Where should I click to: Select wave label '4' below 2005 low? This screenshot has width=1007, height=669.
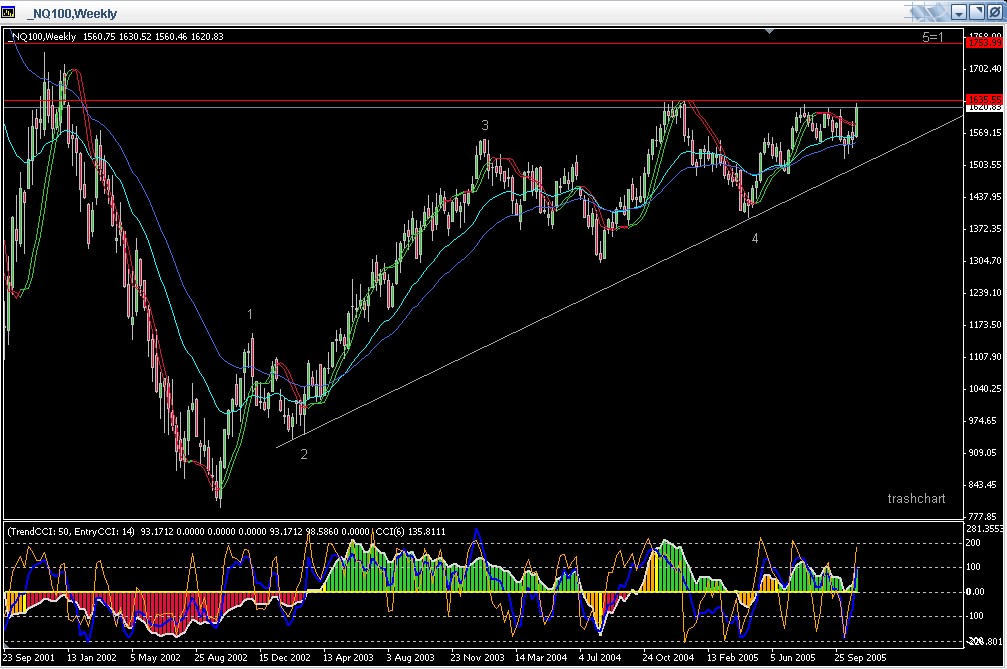(755, 238)
